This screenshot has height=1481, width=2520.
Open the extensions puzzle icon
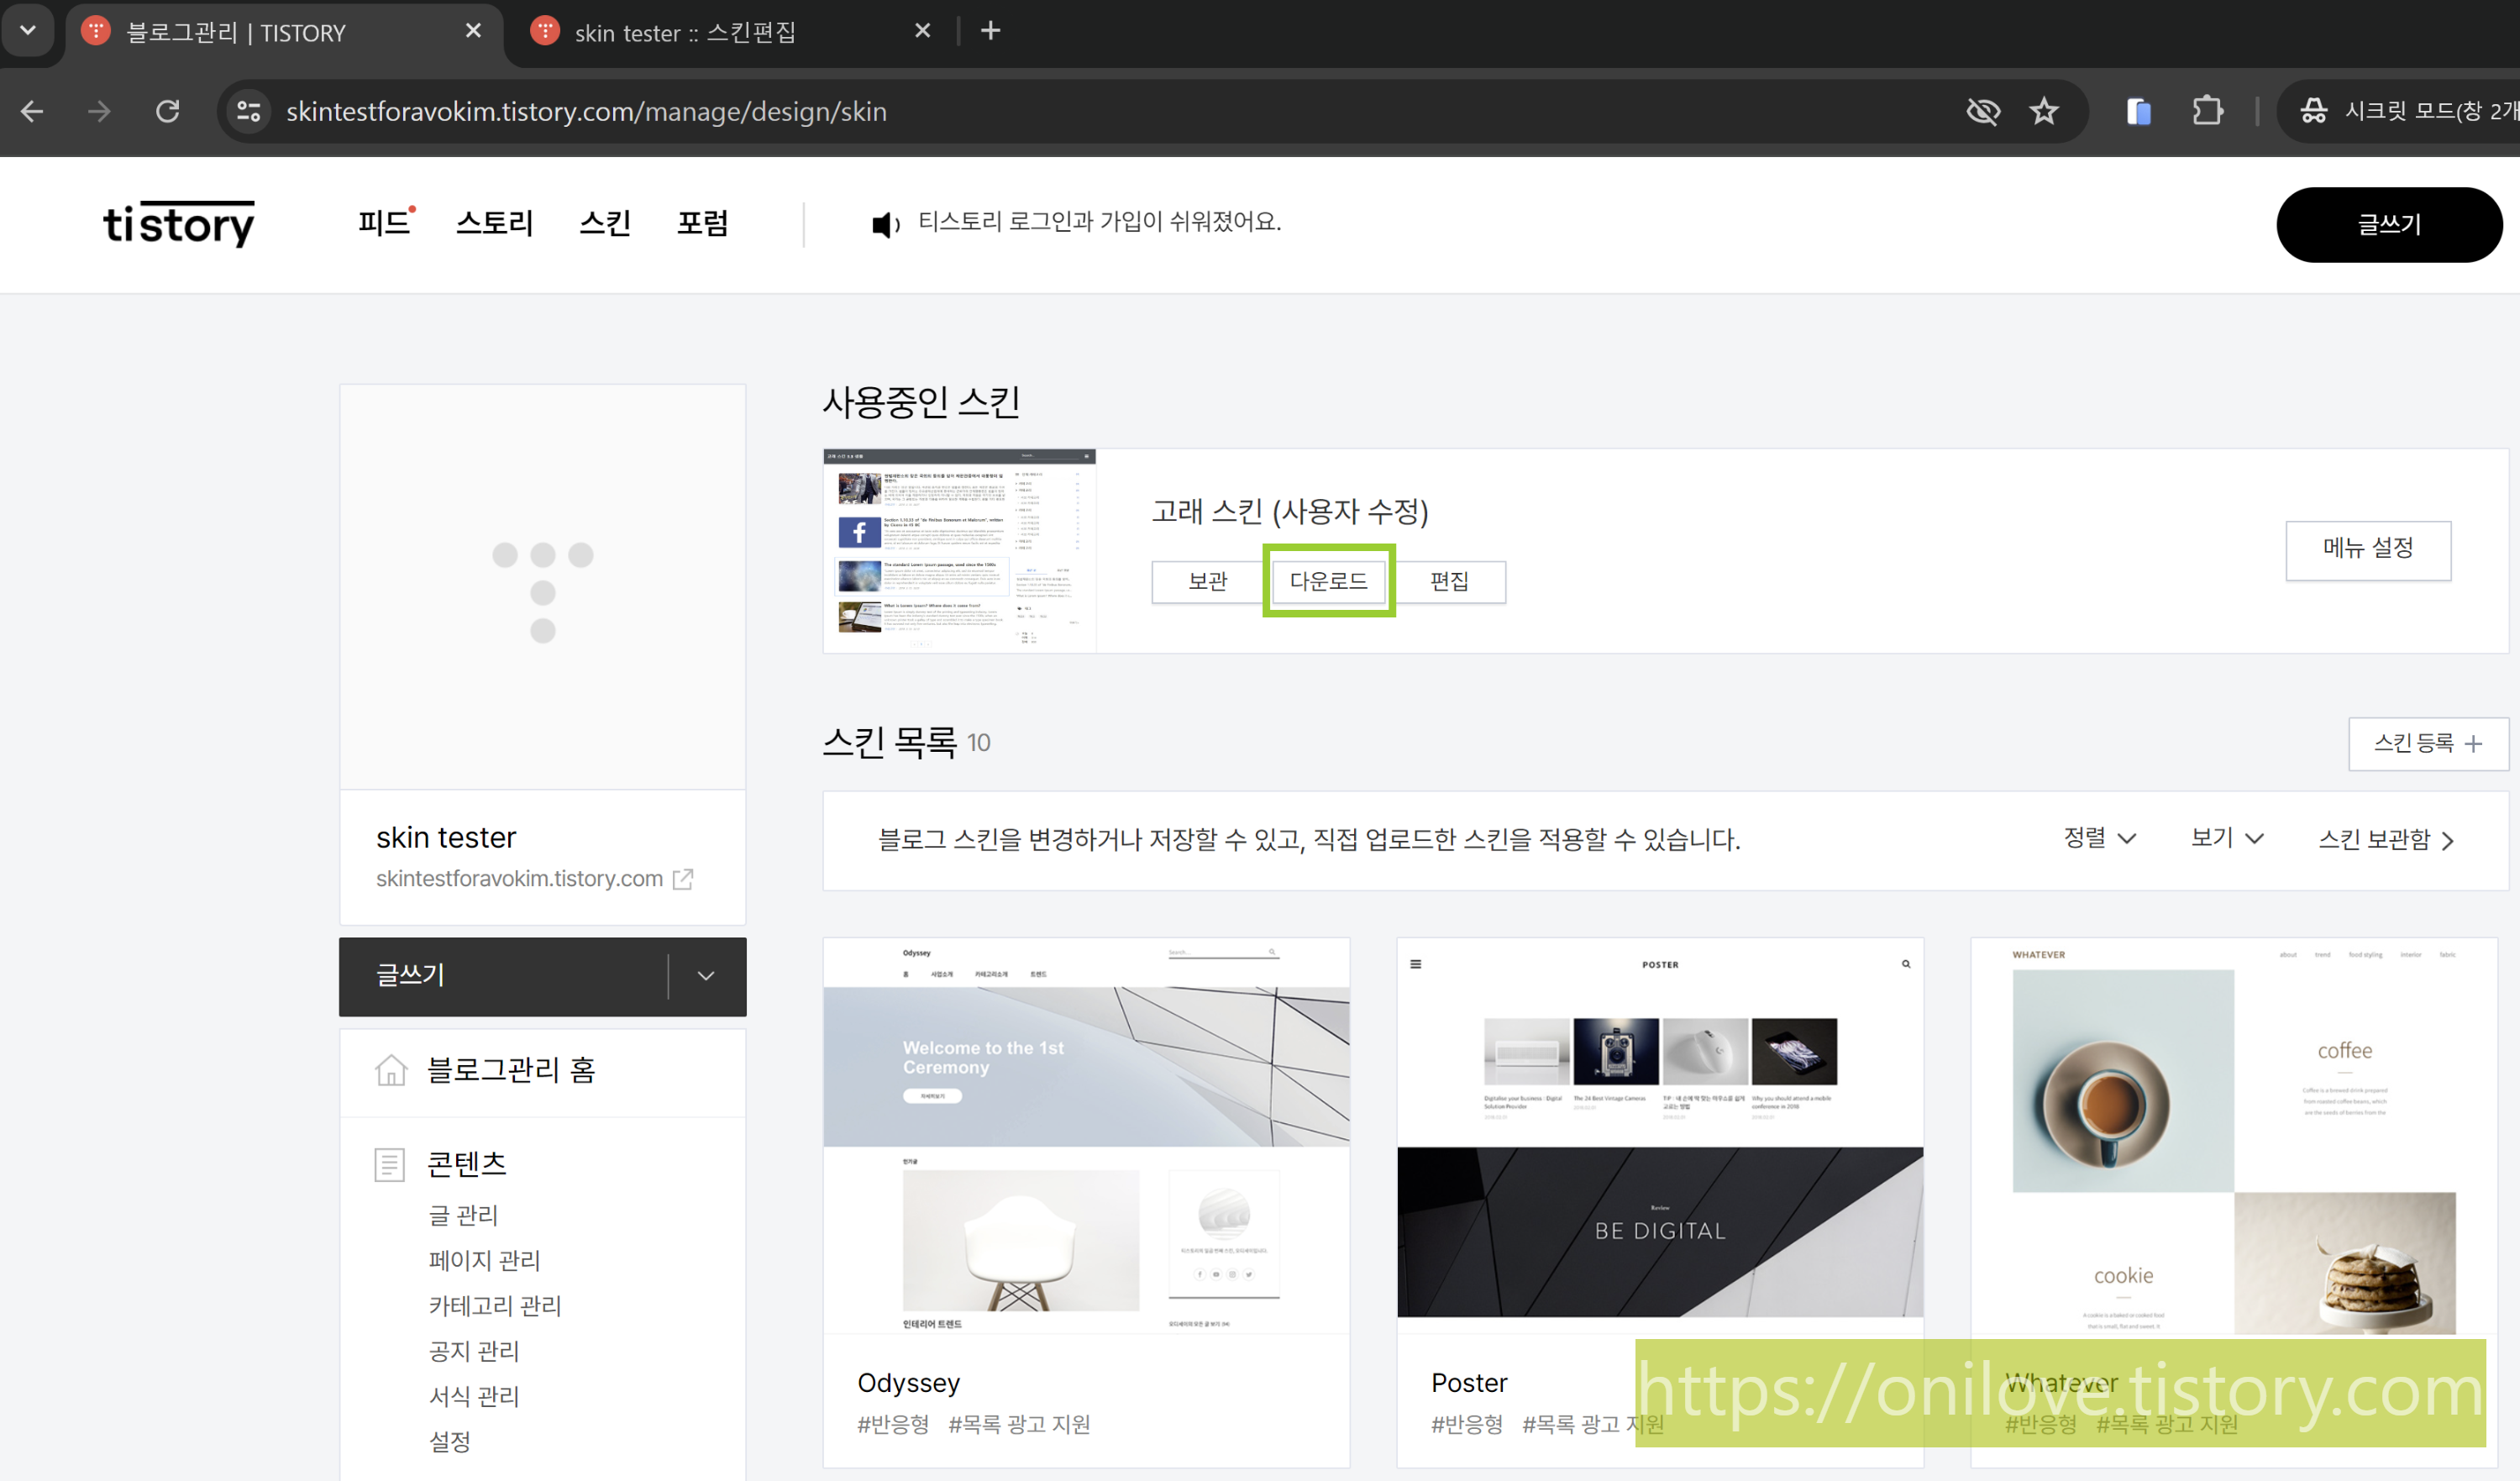pos(2207,111)
